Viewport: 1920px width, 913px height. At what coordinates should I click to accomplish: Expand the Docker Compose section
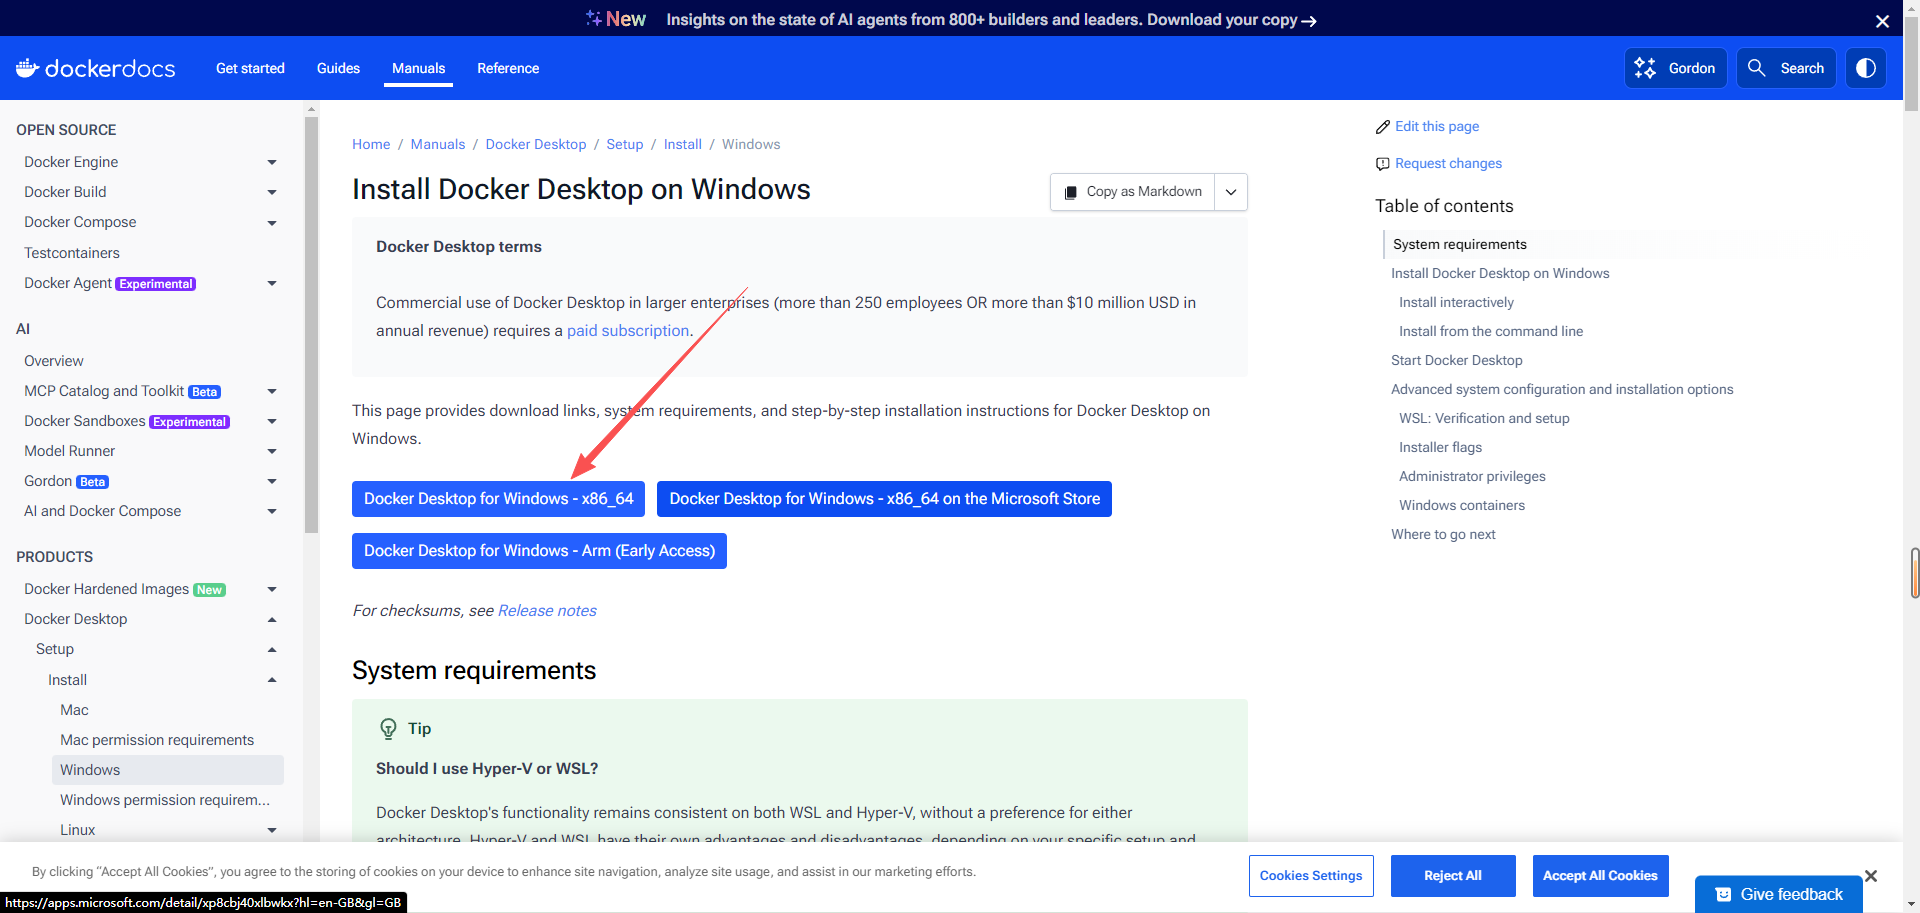coord(272,222)
